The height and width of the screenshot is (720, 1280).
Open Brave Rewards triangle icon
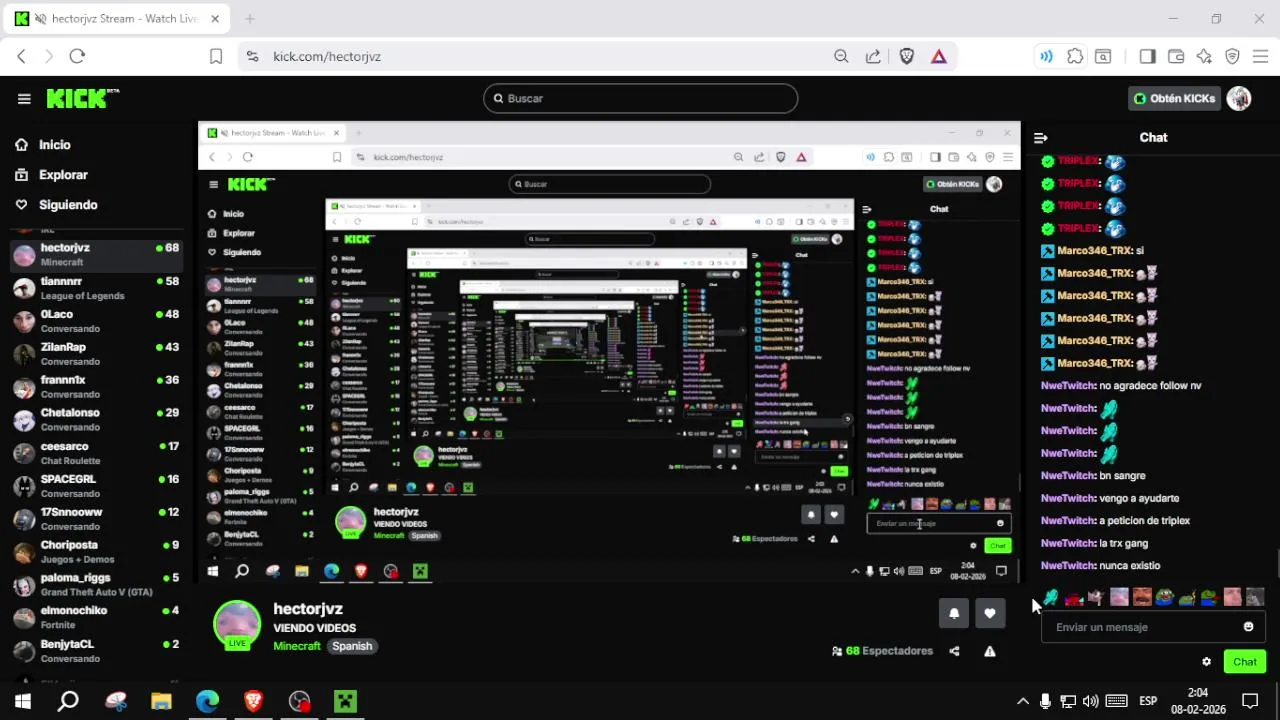tap(938, 57)
